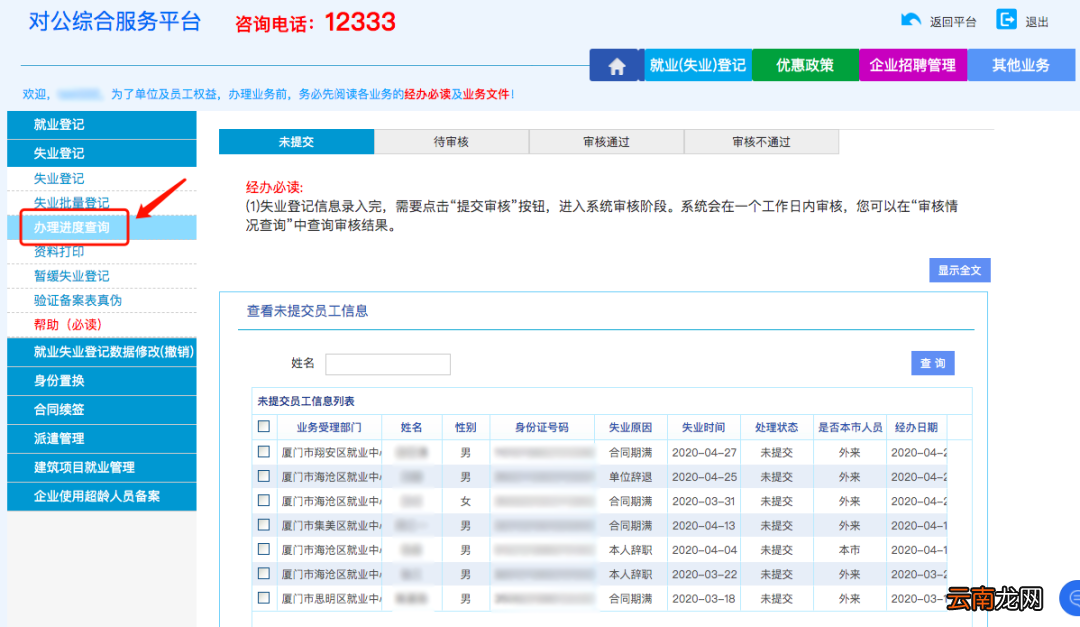
Task: Open the 经办必读 red link
Action: [427, 94]
